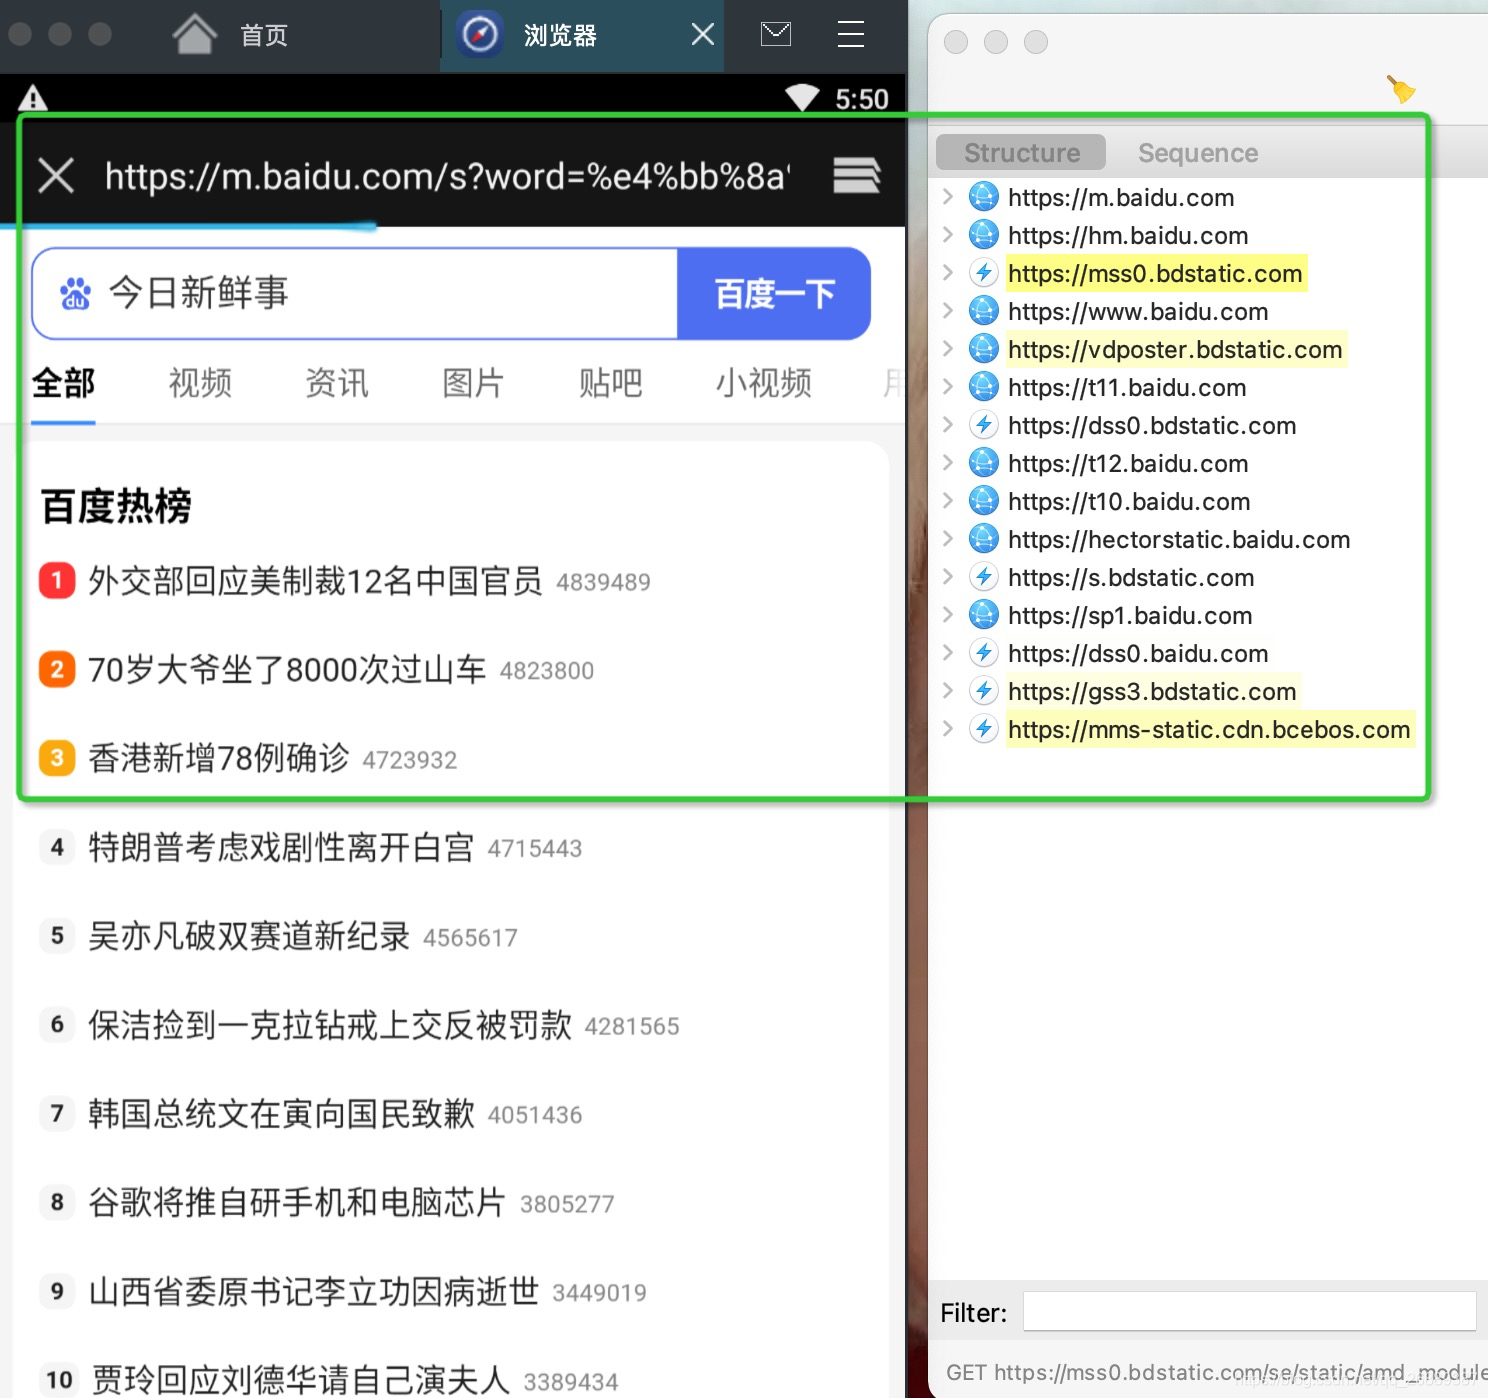The image size is (1488, 1398).
Task: Expand the https://mms-static.cdn.bcebos.com node
Action: (948, 729)
